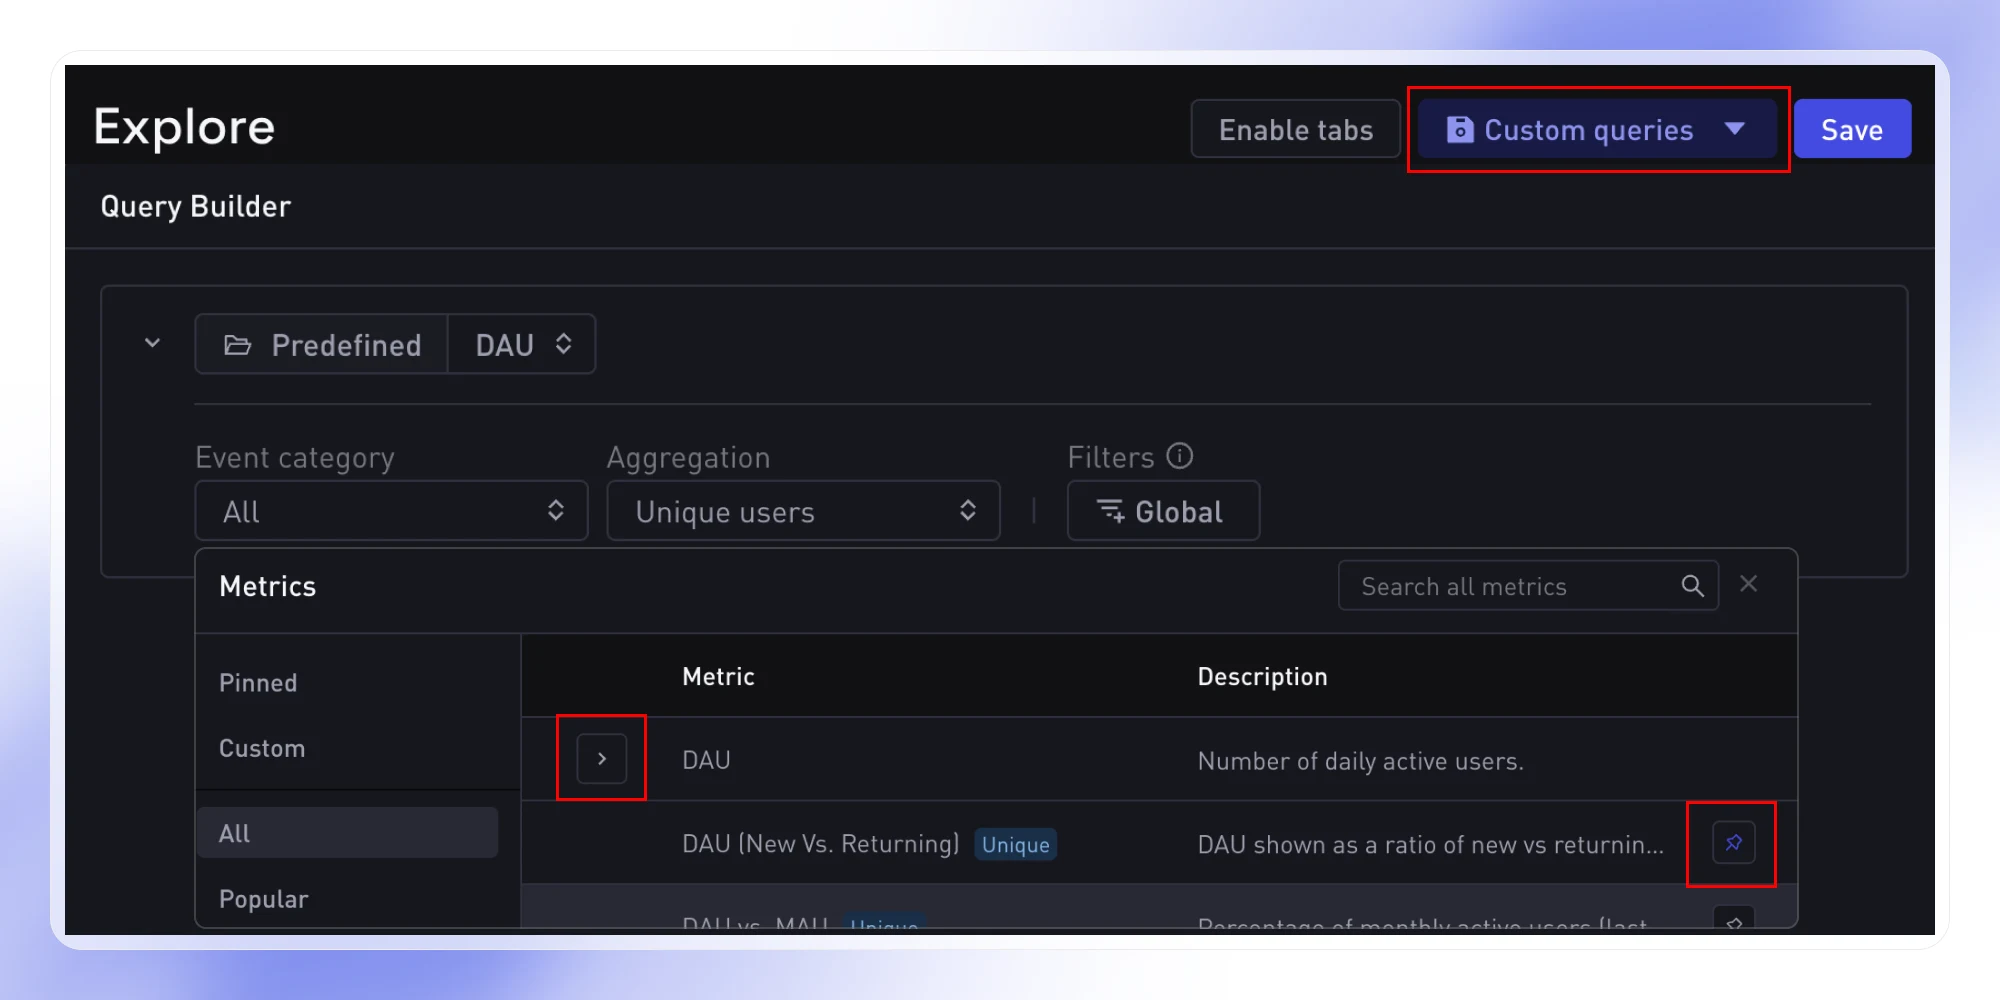
Task: Toggle the Enable tabs option
Action: [1294, 129]
